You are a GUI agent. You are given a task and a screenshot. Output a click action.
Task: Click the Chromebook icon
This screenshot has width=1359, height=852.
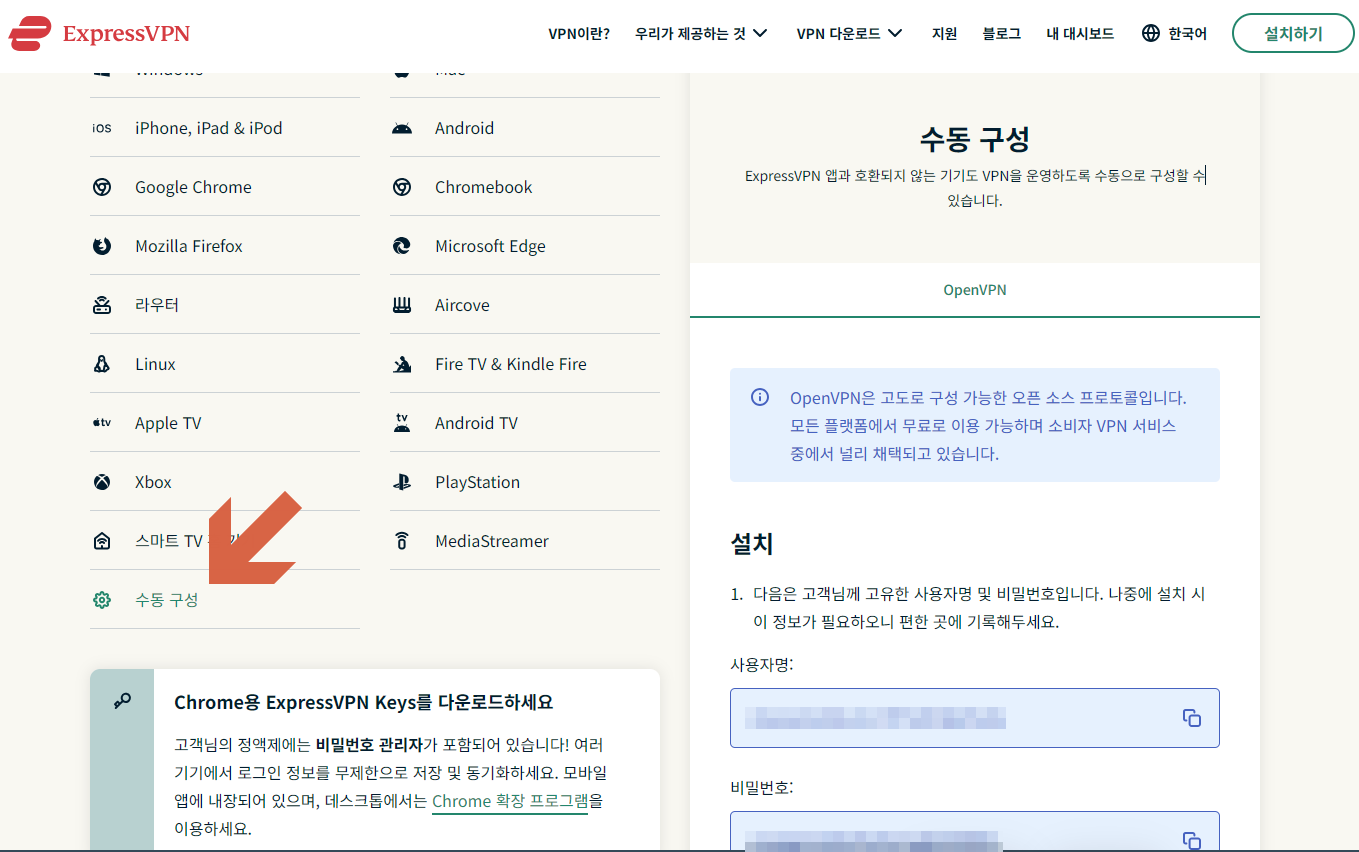point(402,187)
